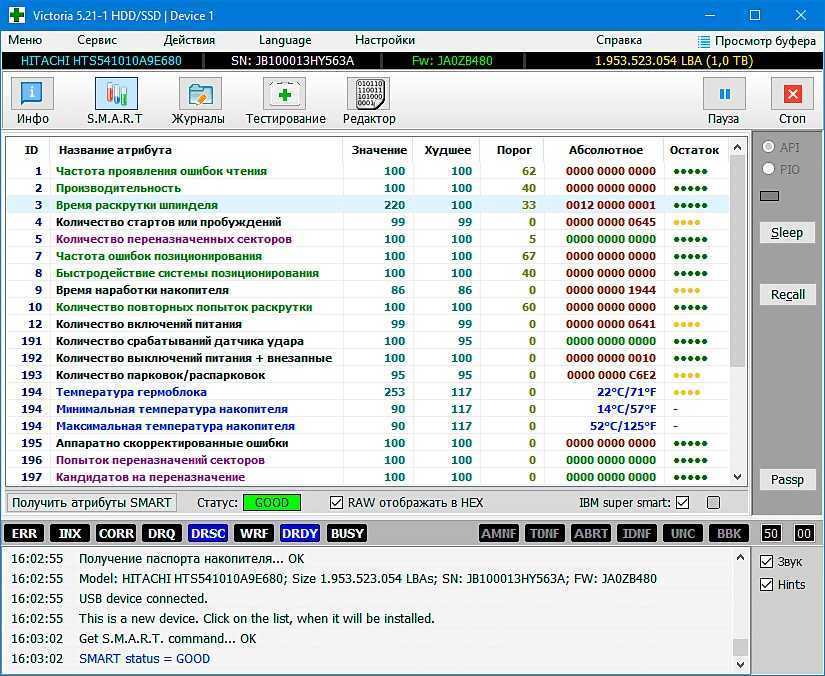Click the CORR status indicator
Screen dimensions: 825x676
(116, 533)
